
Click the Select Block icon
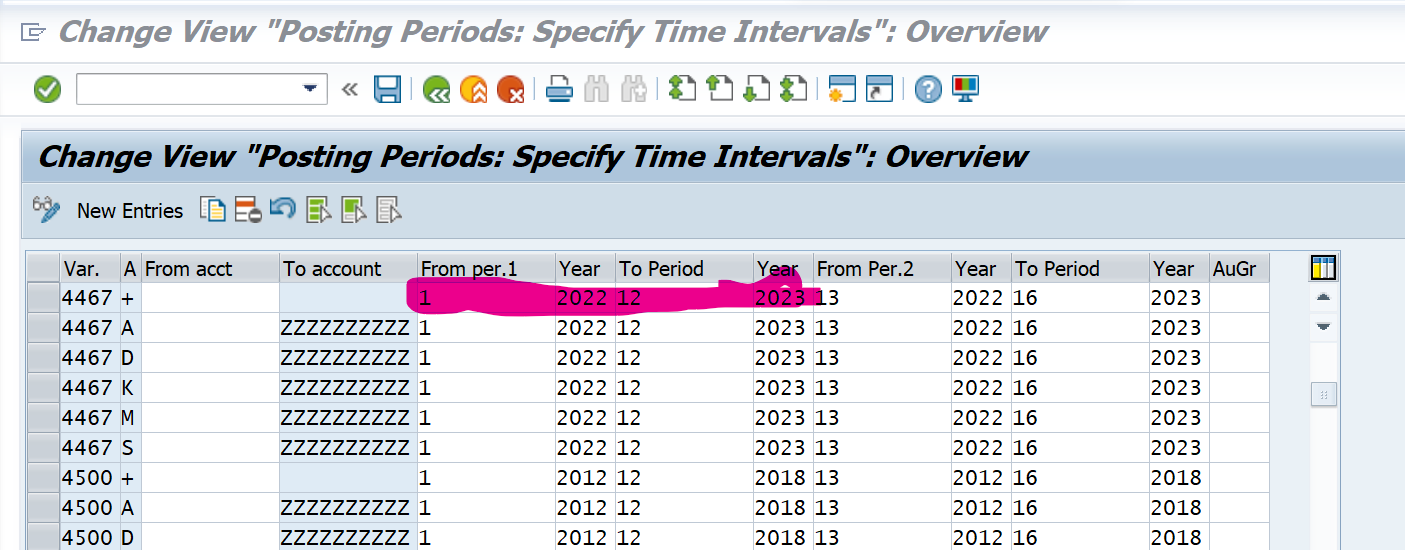click(354, 209)
